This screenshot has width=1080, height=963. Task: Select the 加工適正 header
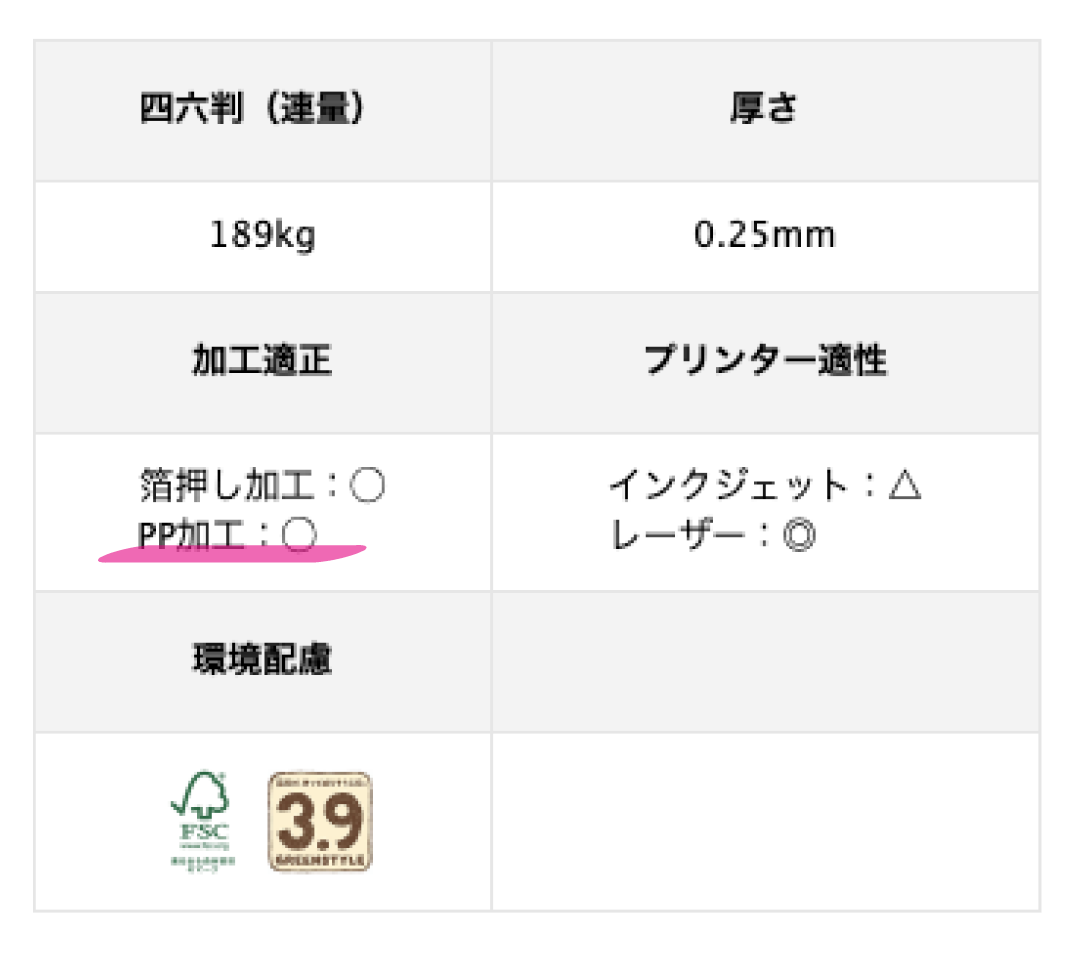tap(263, 363)
